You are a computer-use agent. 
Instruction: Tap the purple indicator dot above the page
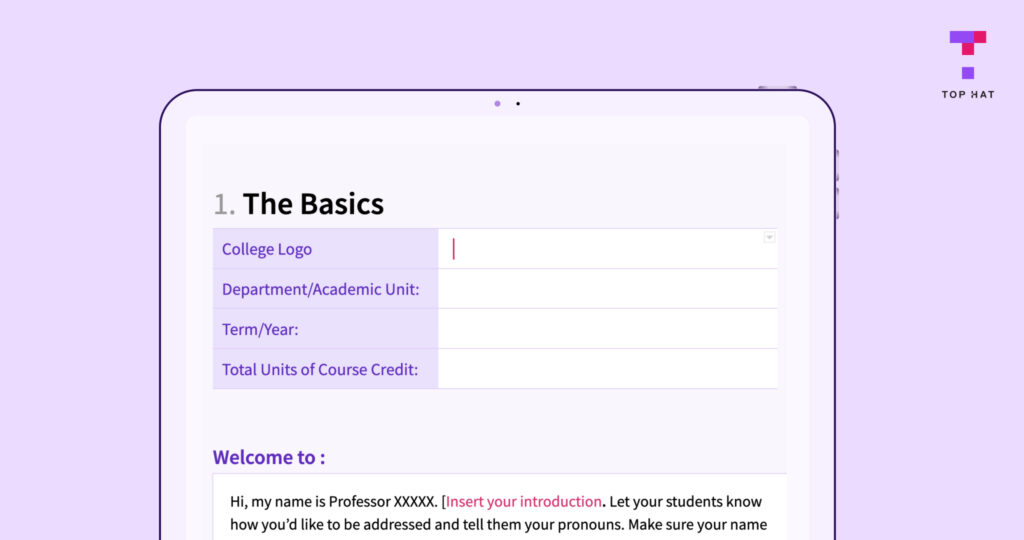(497, 104)
